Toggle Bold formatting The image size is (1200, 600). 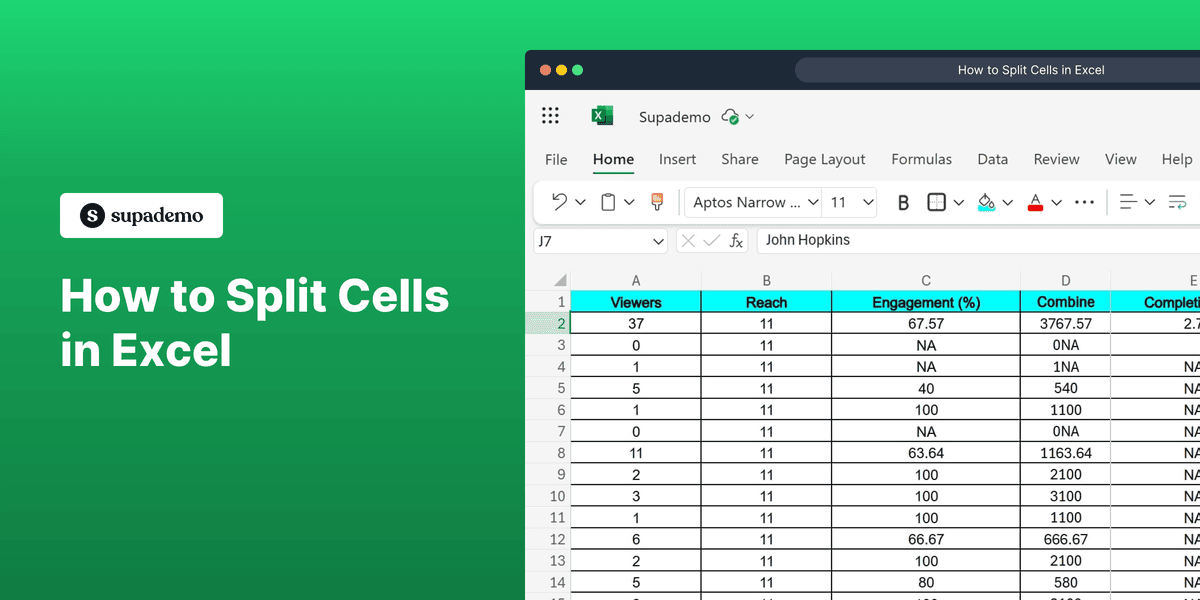click(903, 201)
